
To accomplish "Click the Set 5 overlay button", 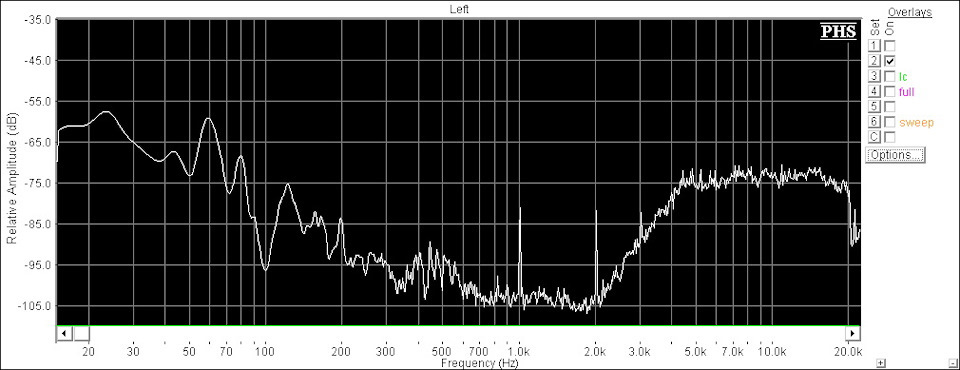I will click(874, 106).
